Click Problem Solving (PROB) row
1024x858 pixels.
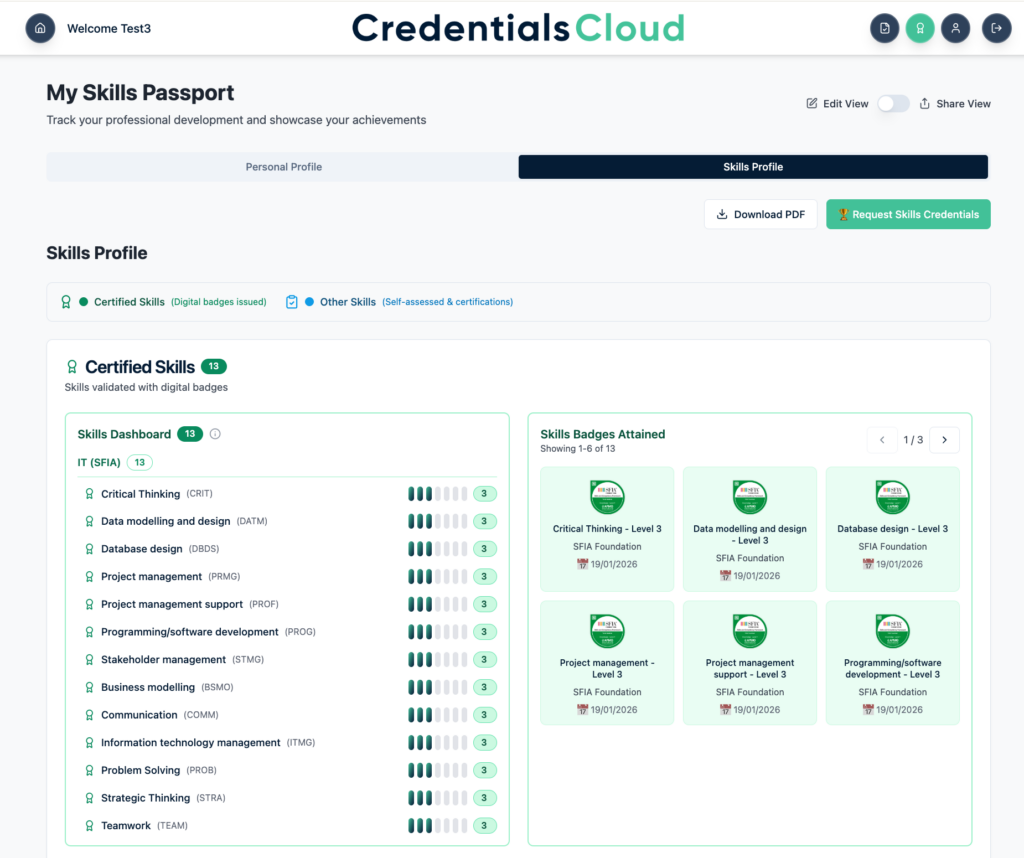[x=287, y=770]
